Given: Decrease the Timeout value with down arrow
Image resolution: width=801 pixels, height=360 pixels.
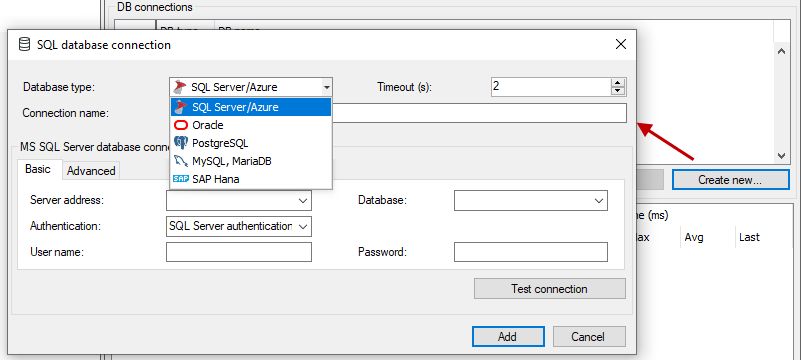Looking at the screenshot, I should (x=618, y=91).
